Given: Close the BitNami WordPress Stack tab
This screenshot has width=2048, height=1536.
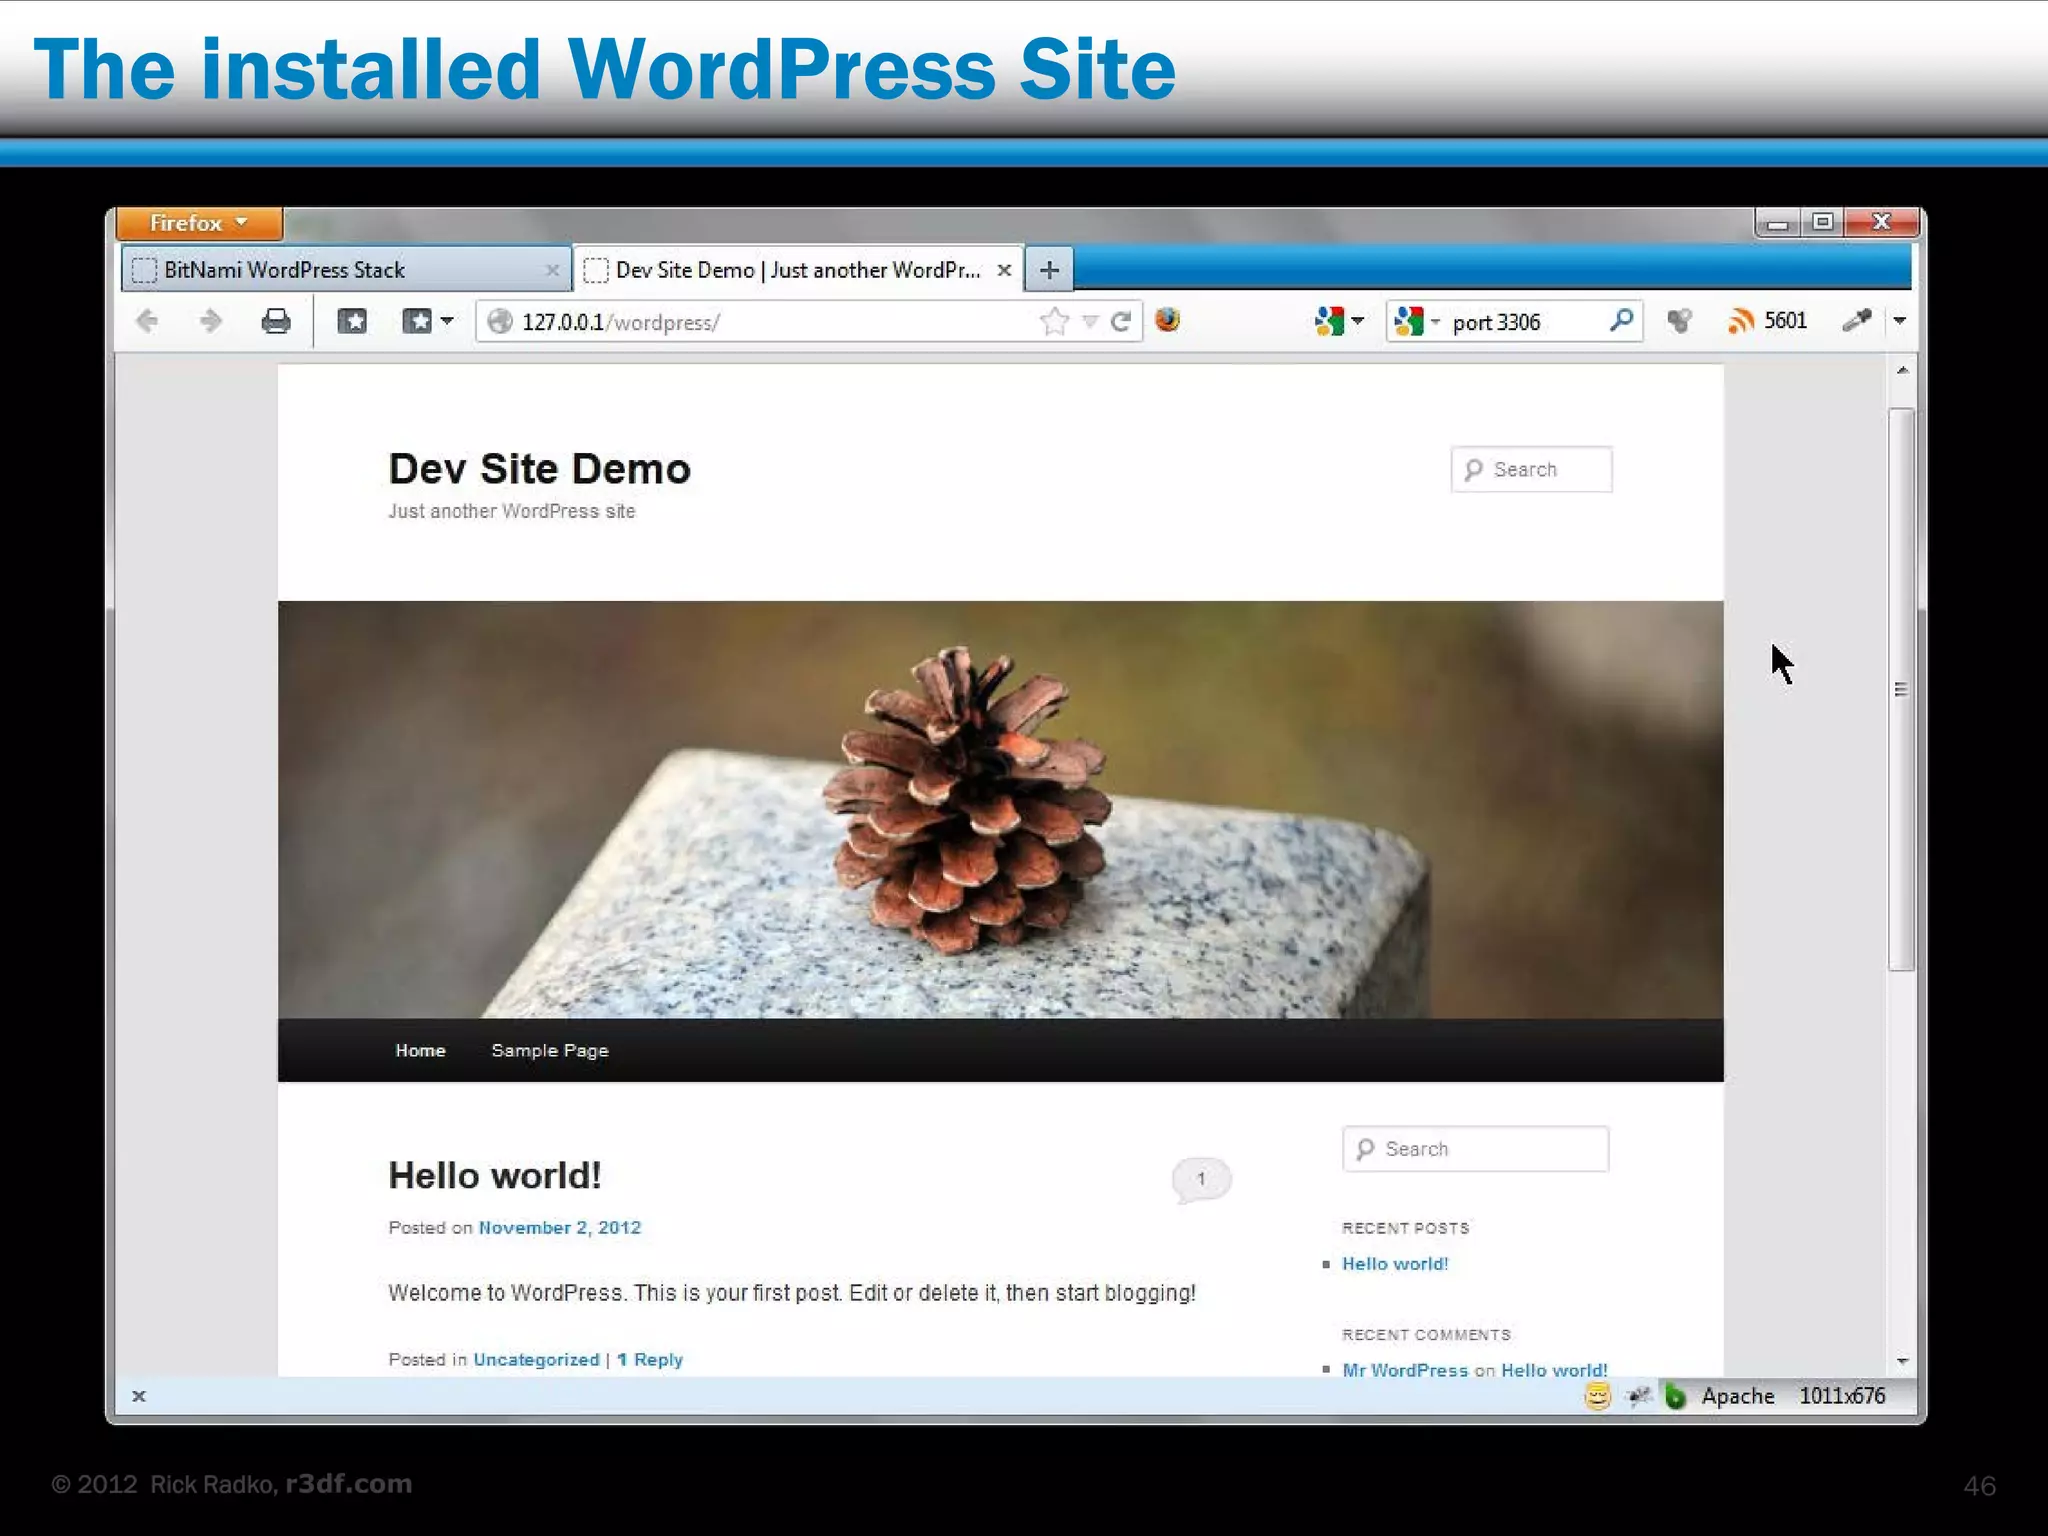Looking at the screenshot, I should [552, 270].
